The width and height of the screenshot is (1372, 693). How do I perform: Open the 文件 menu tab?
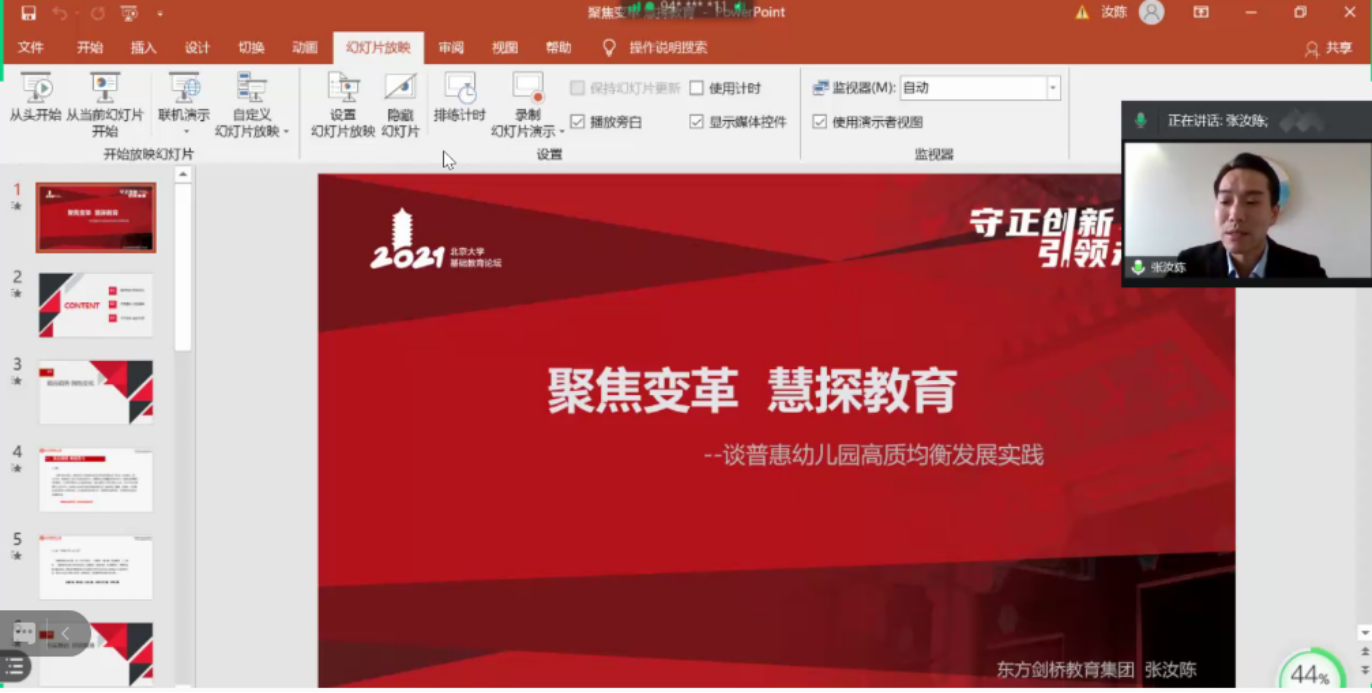(31, 47)
